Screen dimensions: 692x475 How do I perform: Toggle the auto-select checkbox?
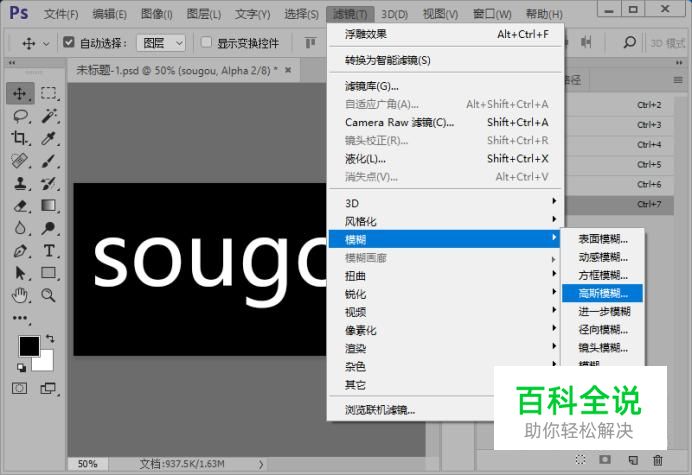pos(68,42)
